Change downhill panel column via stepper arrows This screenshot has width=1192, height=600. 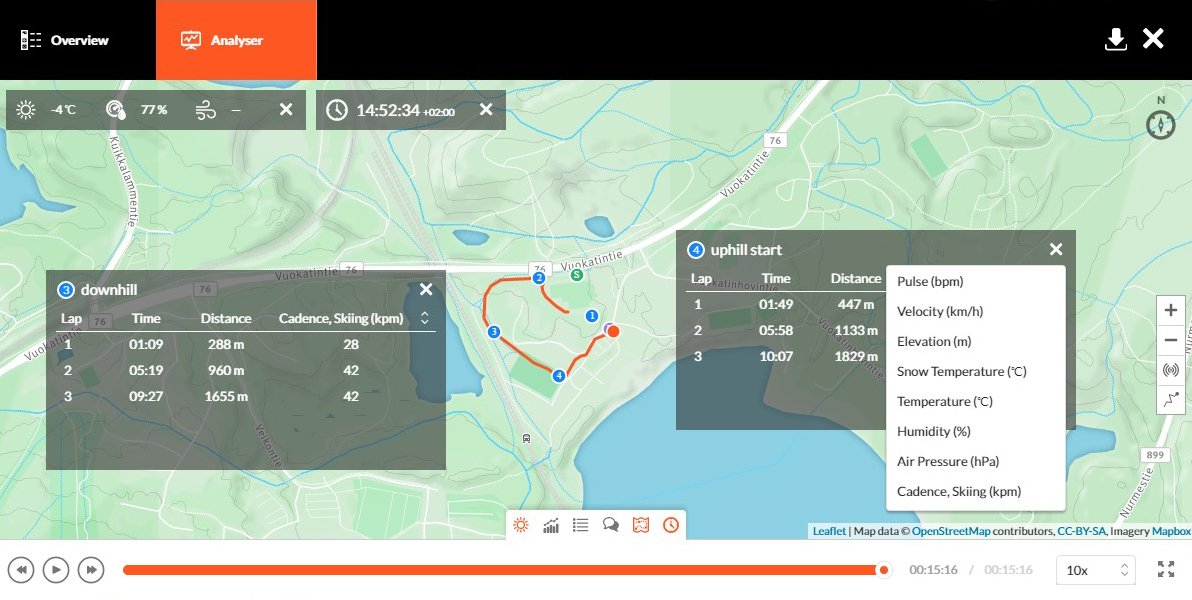click(x=425, y=318)
